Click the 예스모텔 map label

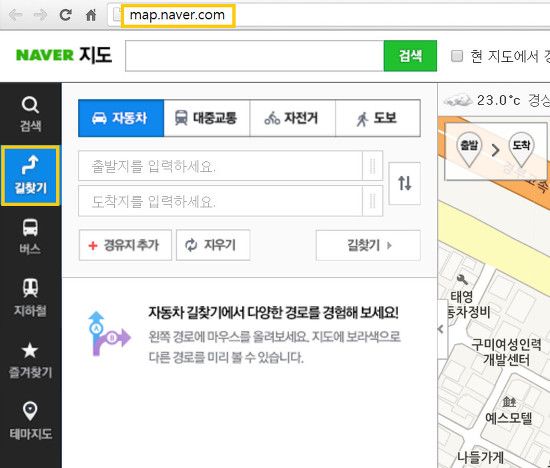(509, 418)
